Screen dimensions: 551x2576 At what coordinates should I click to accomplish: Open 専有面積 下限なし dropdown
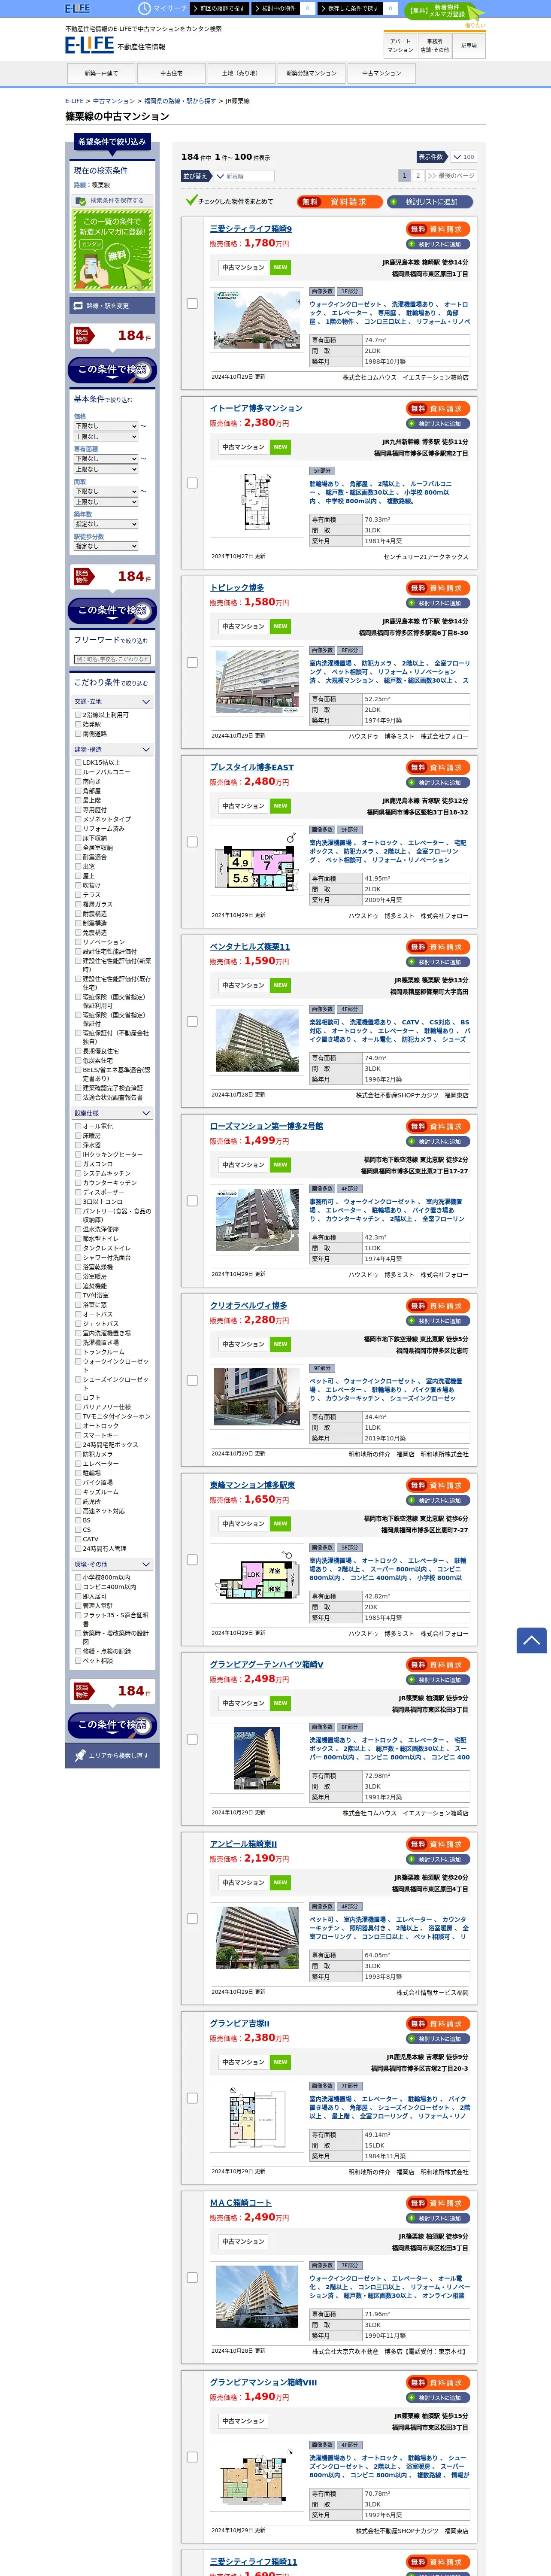(106, 459)
